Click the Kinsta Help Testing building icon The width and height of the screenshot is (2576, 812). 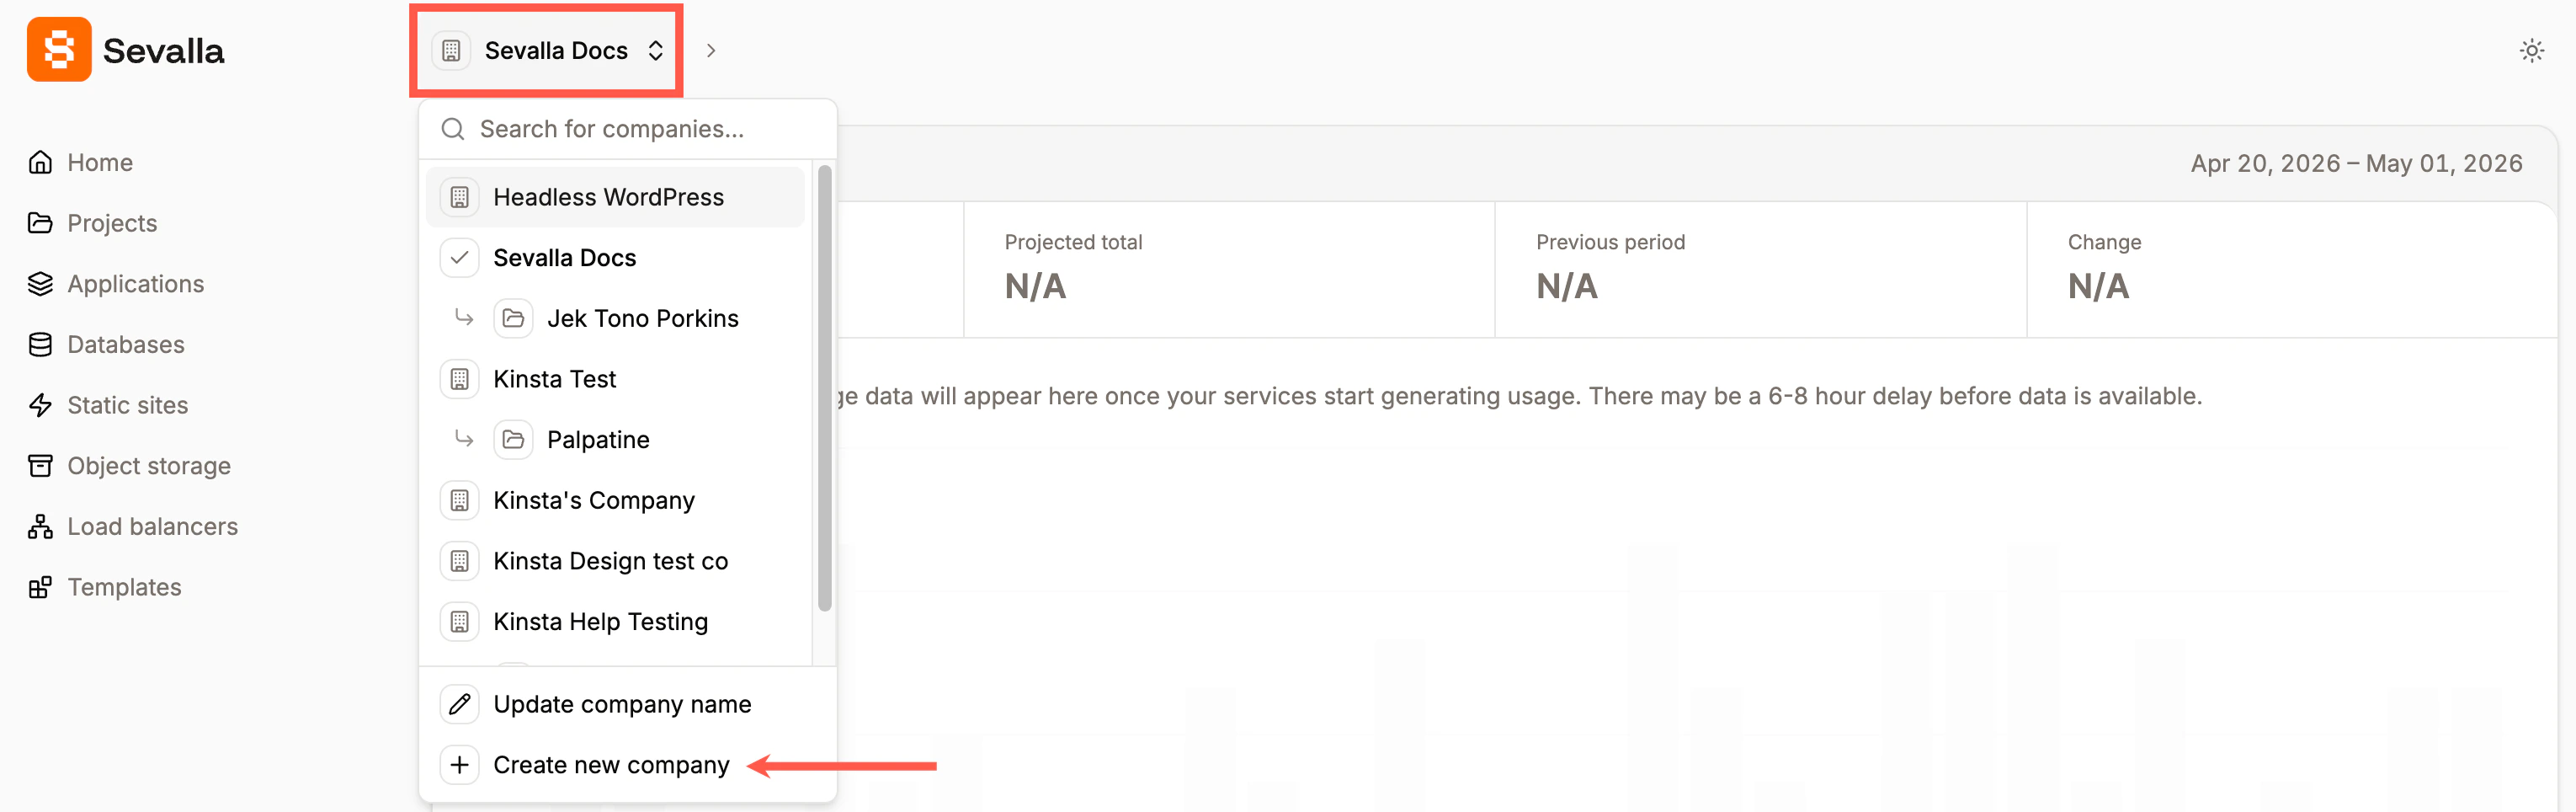point(460,622)
